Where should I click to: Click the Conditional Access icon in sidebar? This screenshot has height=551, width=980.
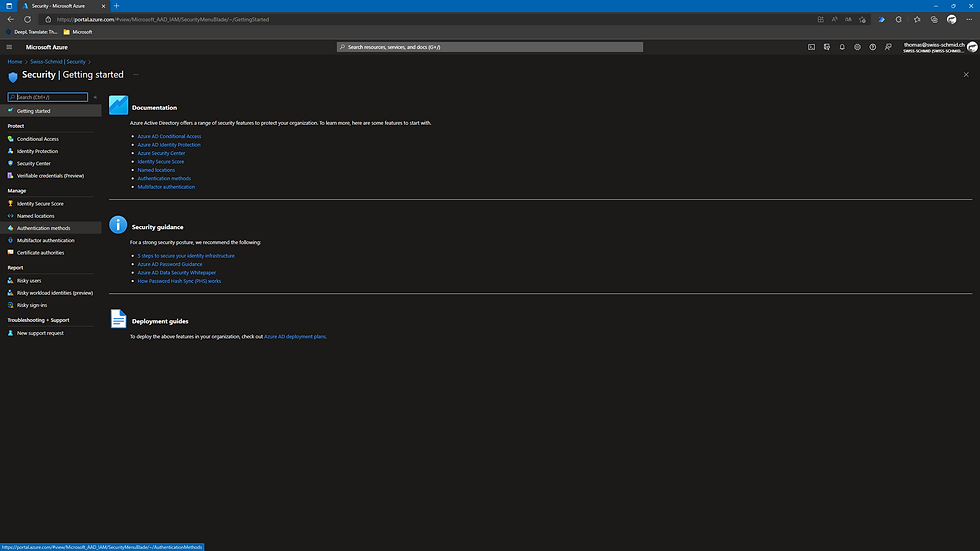point(11,139)
